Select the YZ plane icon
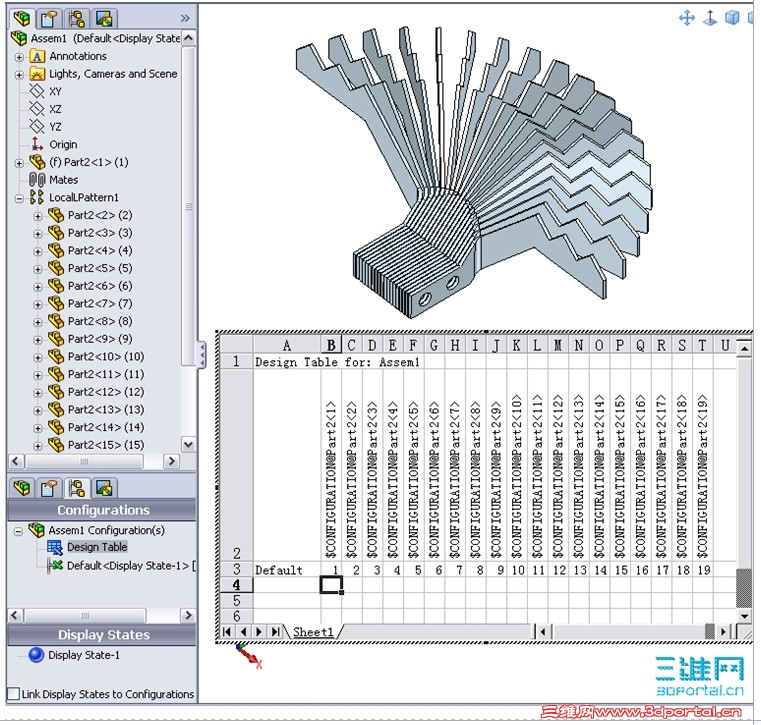Viewport: 761px width, 725px height. pyautogui.click(x=37, y=127)
